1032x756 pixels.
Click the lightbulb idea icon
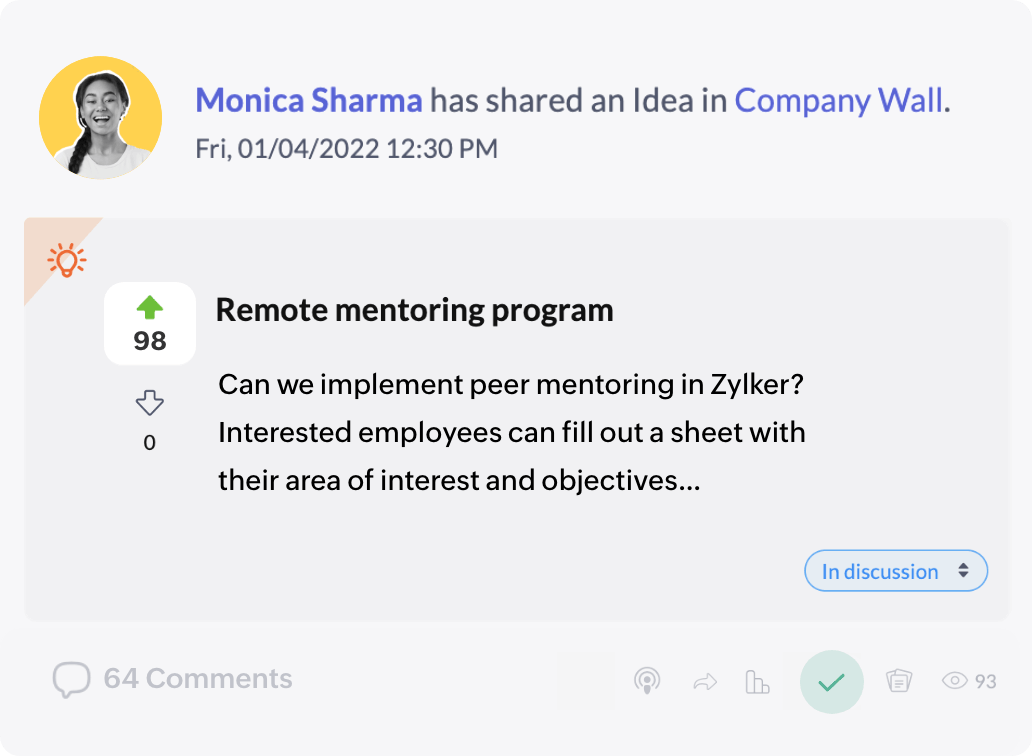point(67,260)
